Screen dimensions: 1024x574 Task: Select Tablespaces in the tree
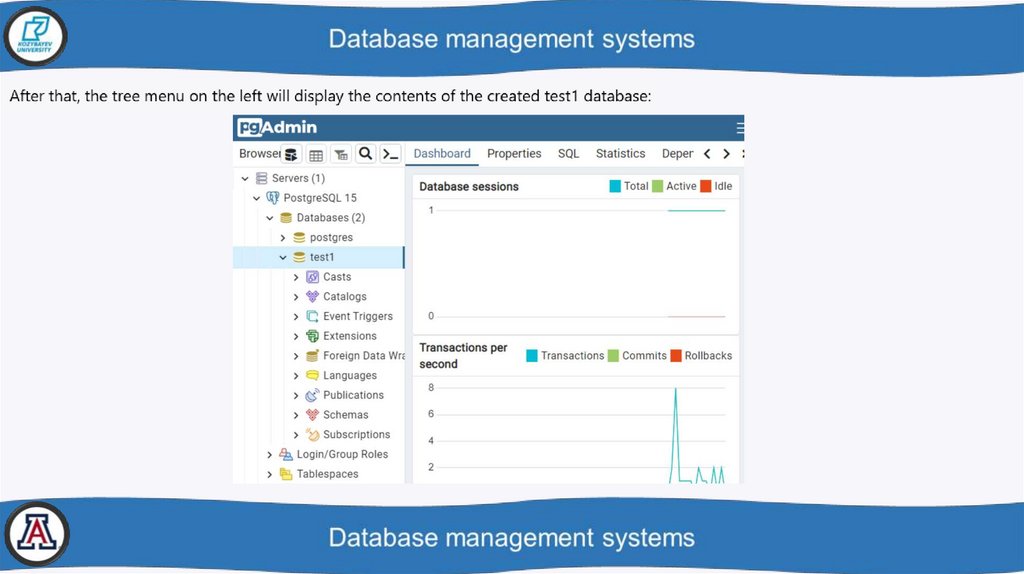pyautogui.click(x=327, y=474)
